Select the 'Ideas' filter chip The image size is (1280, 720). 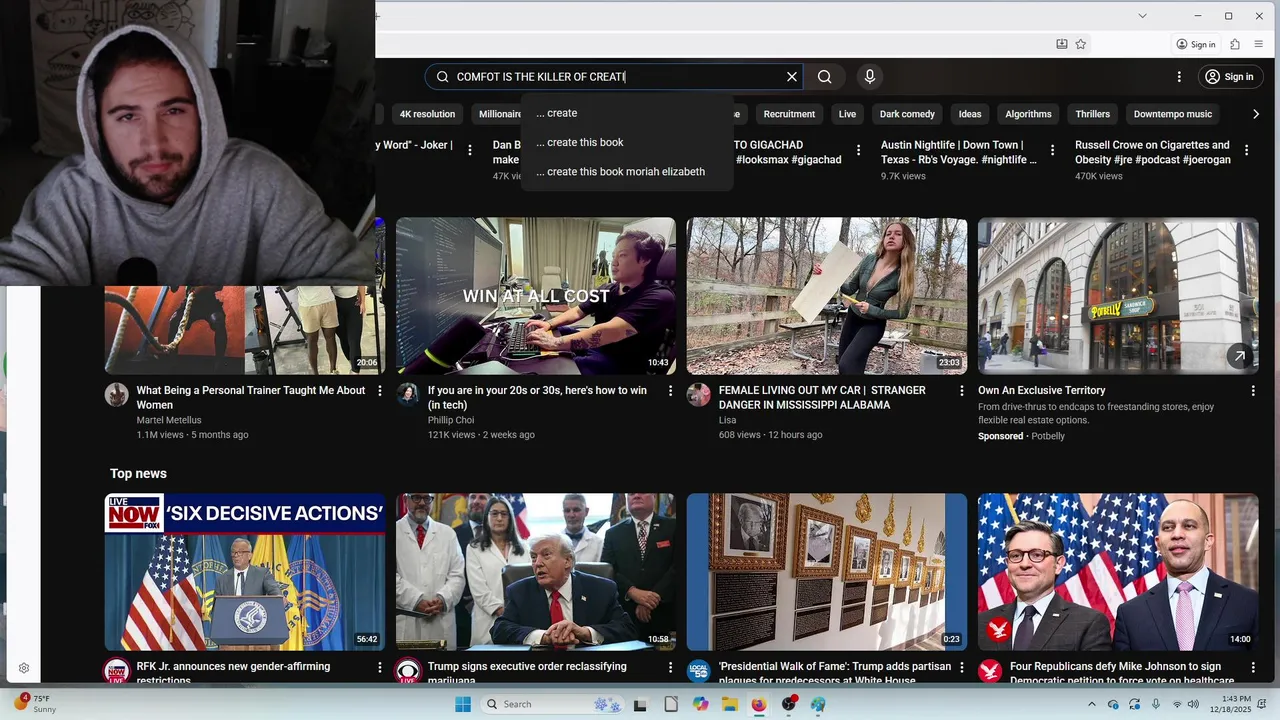(x=970, y=114)
